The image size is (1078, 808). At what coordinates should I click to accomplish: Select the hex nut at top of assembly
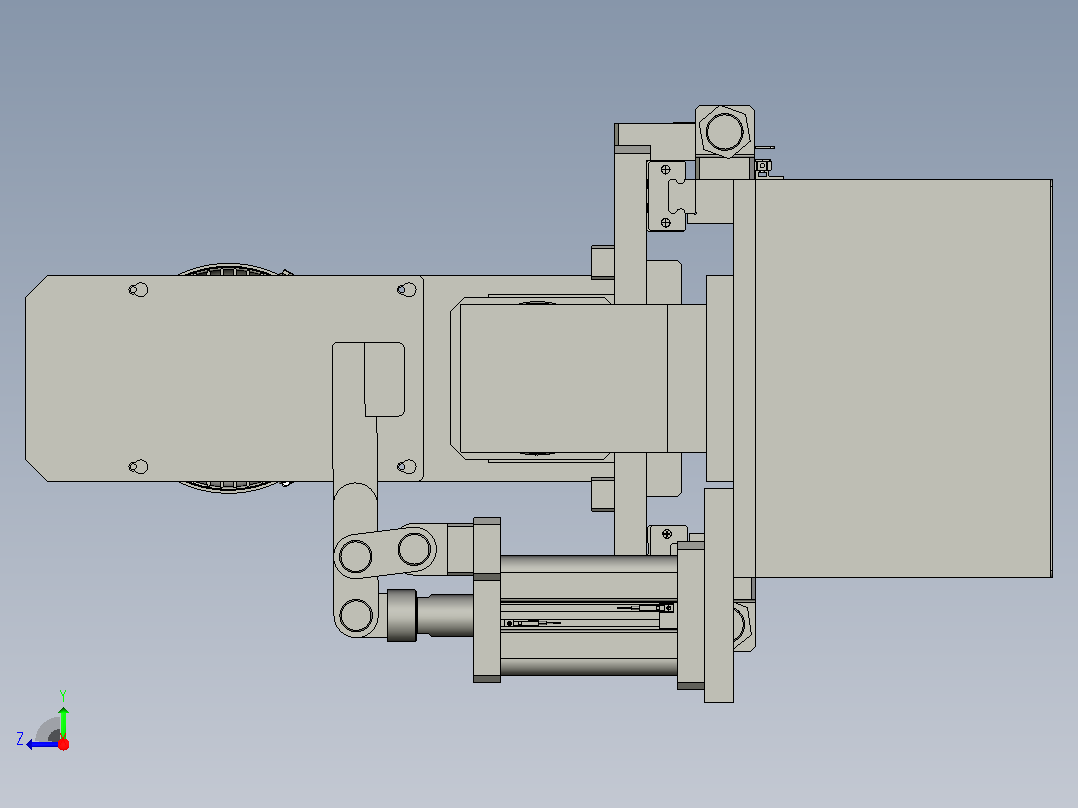tap(725, 131)
